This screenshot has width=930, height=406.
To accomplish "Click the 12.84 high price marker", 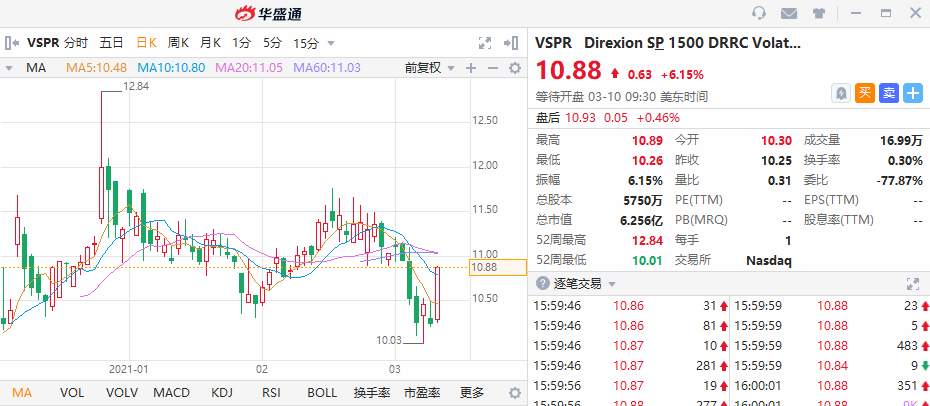I will coord(136,86).
